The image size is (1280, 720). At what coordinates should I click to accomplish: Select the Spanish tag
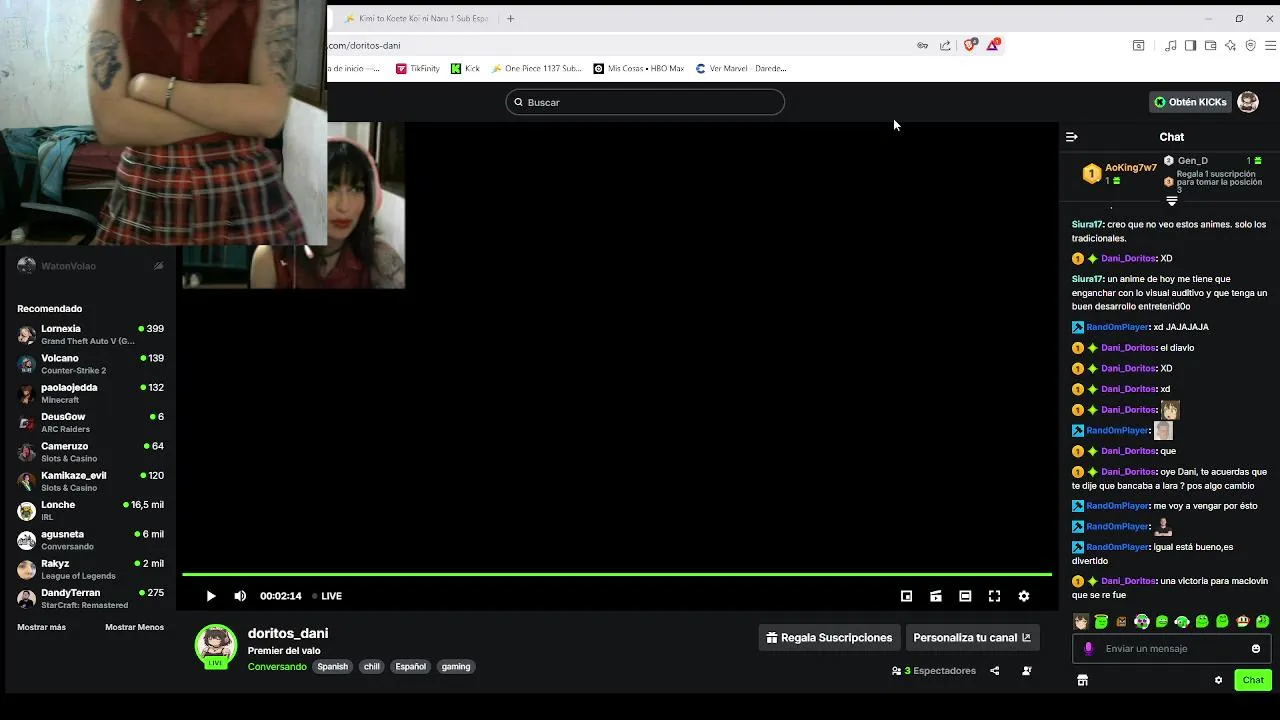click(x=332, y=667)
